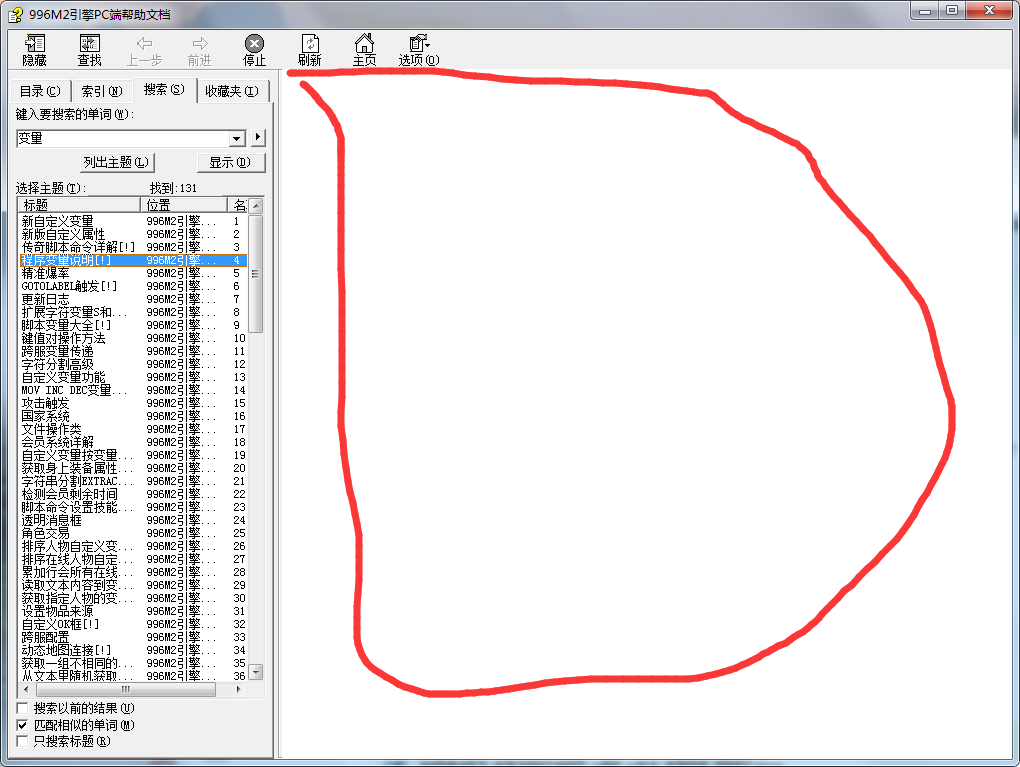This screenshot has width=1020, height=767.
Task: Click the 索引 tab
Action: point(101,91)
